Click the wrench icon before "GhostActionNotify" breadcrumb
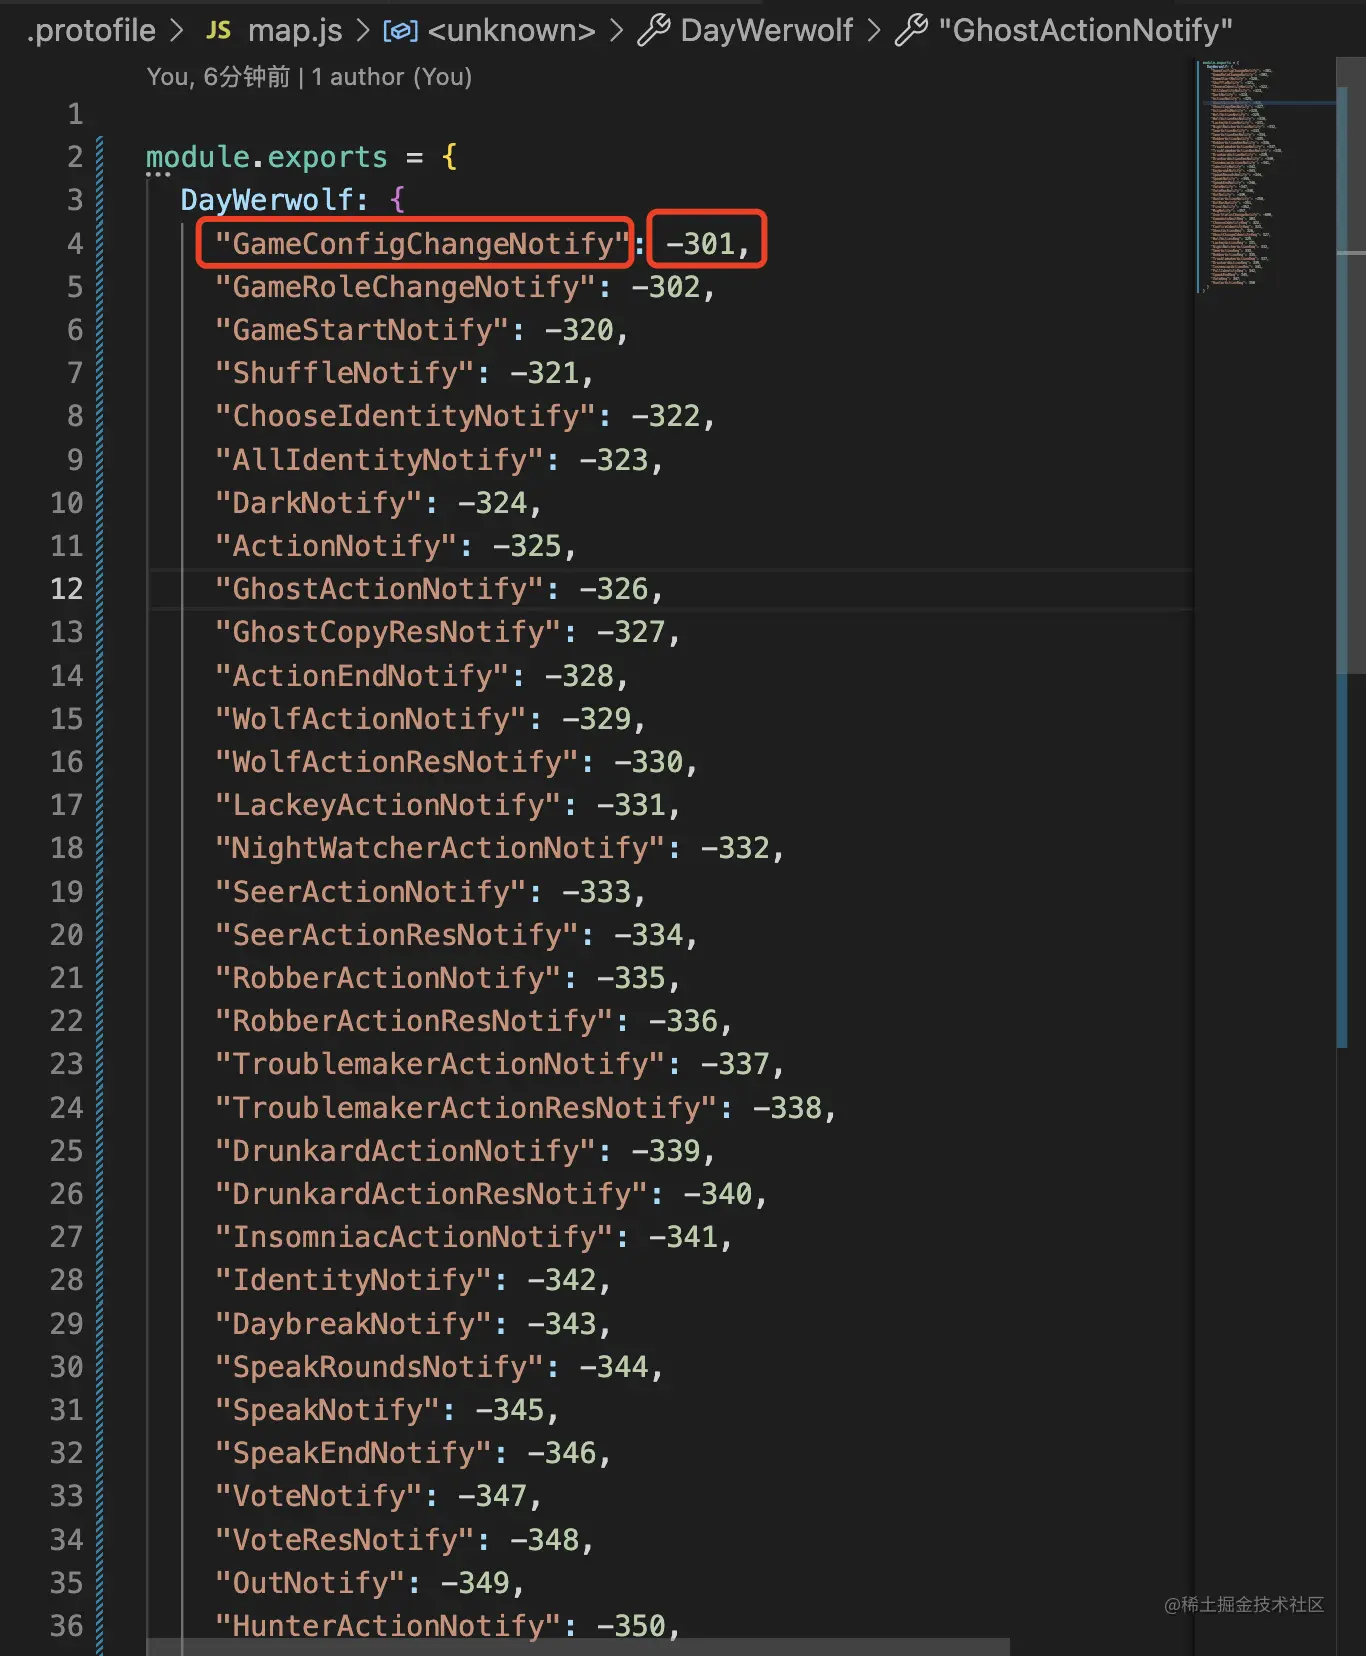This screenshot has width=1366, height=1656. [911, 31]
